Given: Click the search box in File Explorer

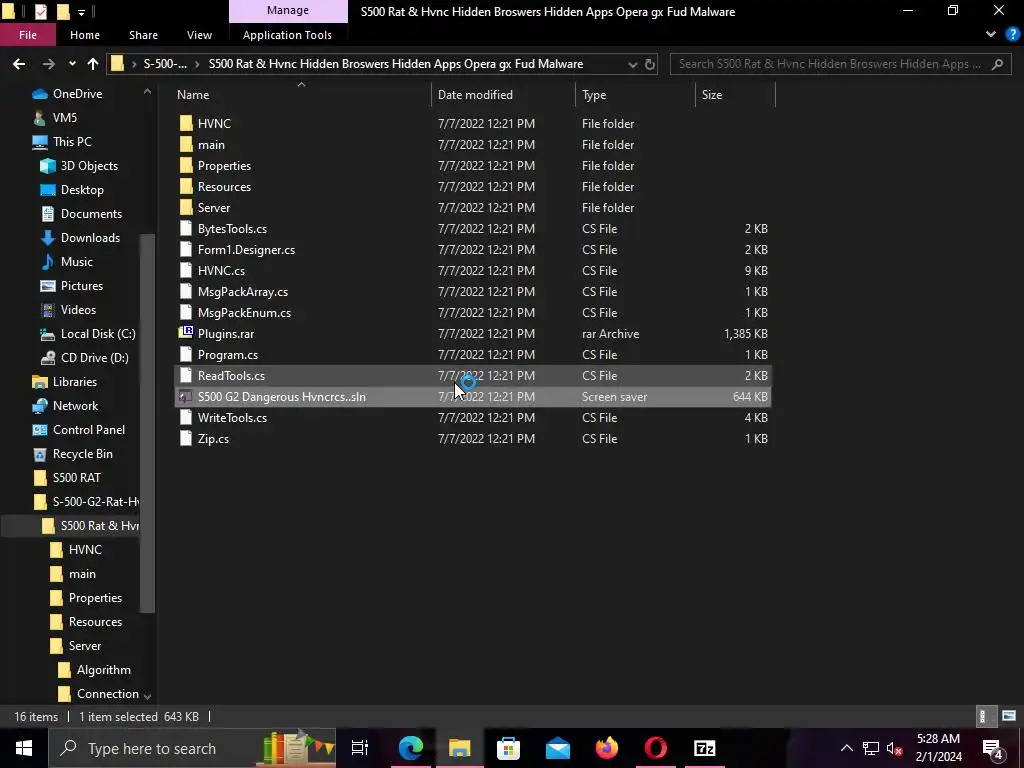Looking at the screenshot, I should click(840, 64).
